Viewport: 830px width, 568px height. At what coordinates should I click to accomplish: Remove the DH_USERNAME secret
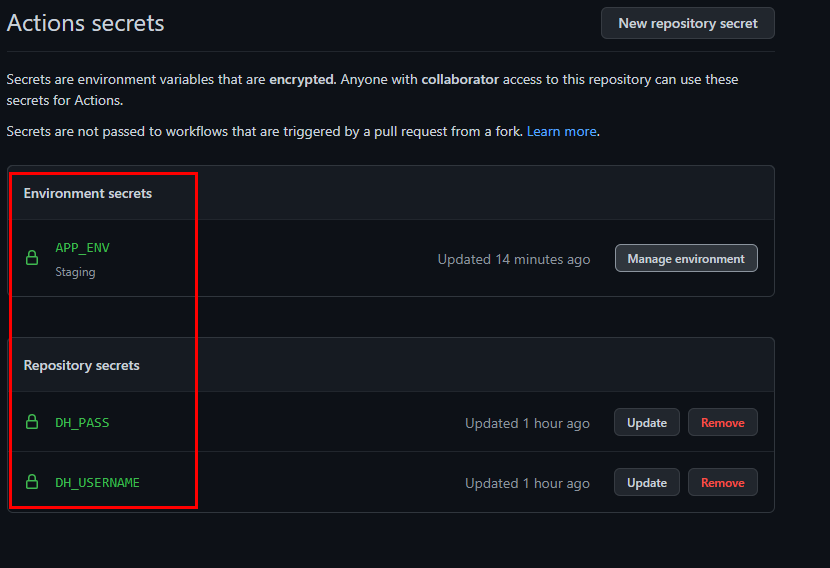click(x=723, y=482)
